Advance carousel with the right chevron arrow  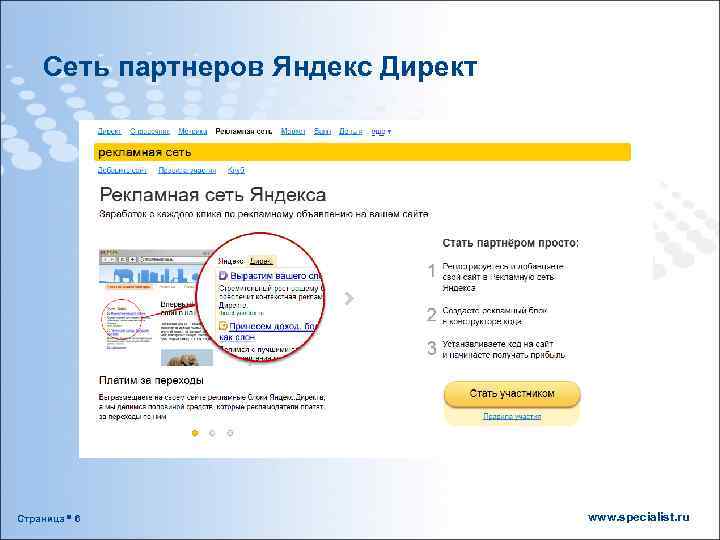(349, 298)
